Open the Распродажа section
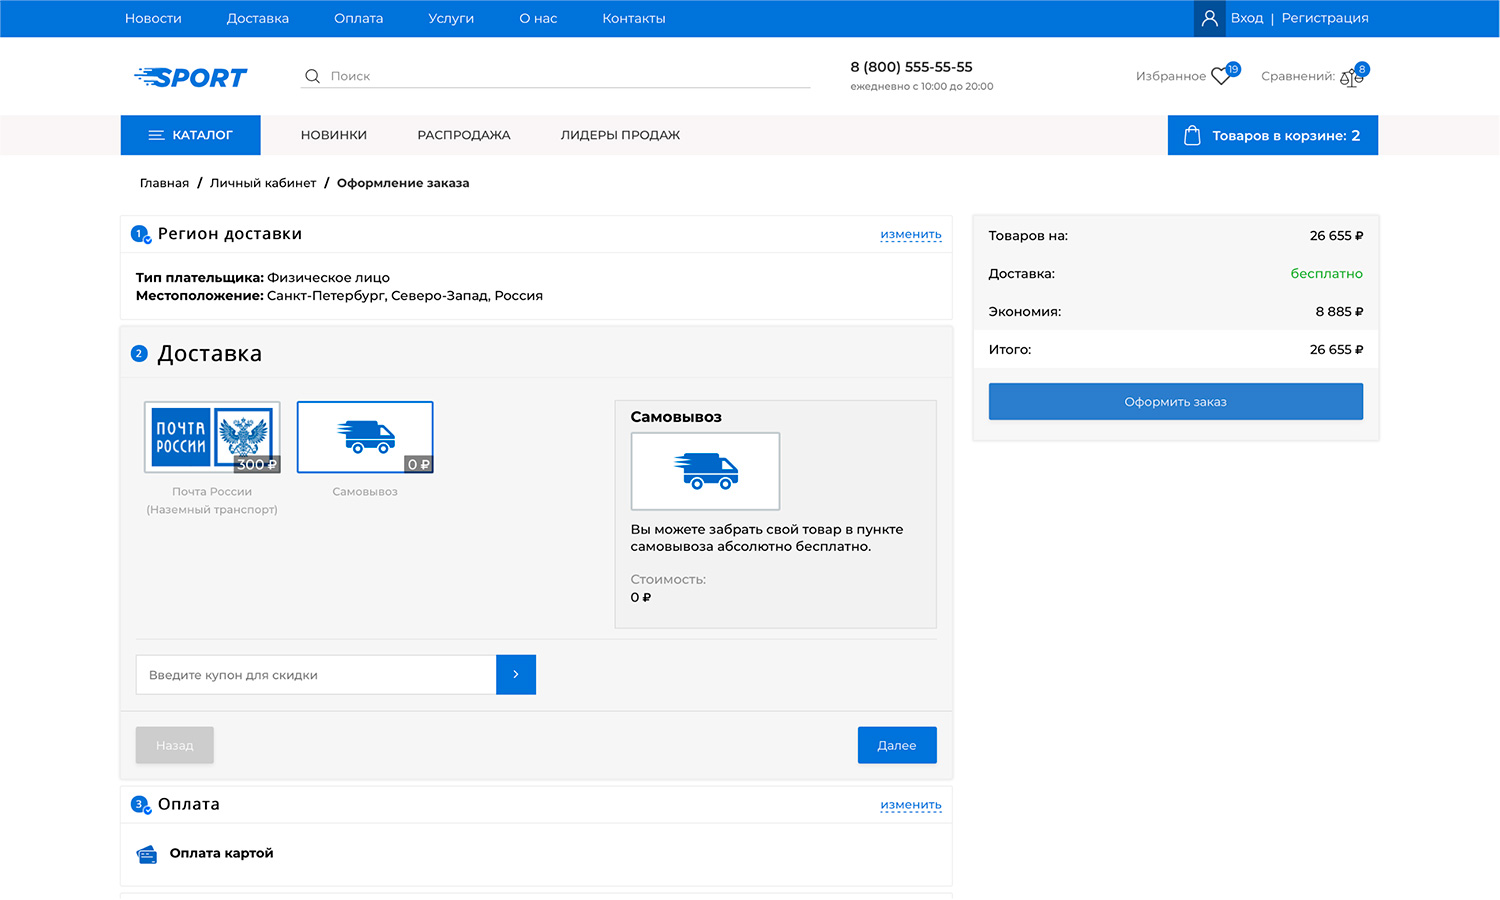The image size is (1500, 900). coord(463,135)
